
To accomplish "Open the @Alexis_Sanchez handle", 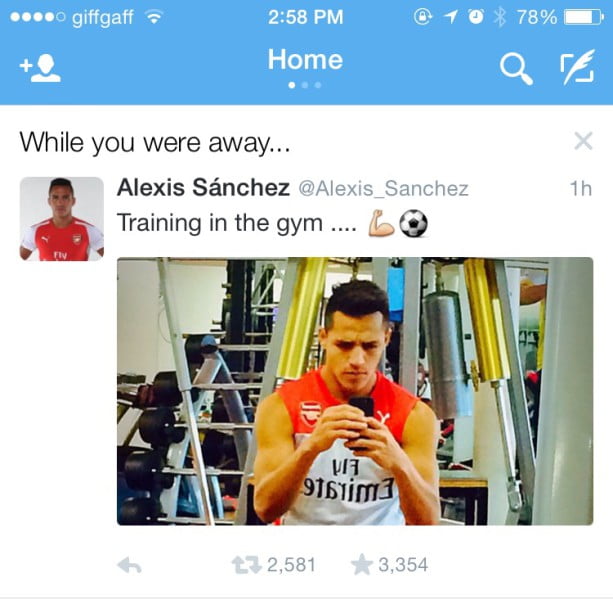I will click(384, 189).
